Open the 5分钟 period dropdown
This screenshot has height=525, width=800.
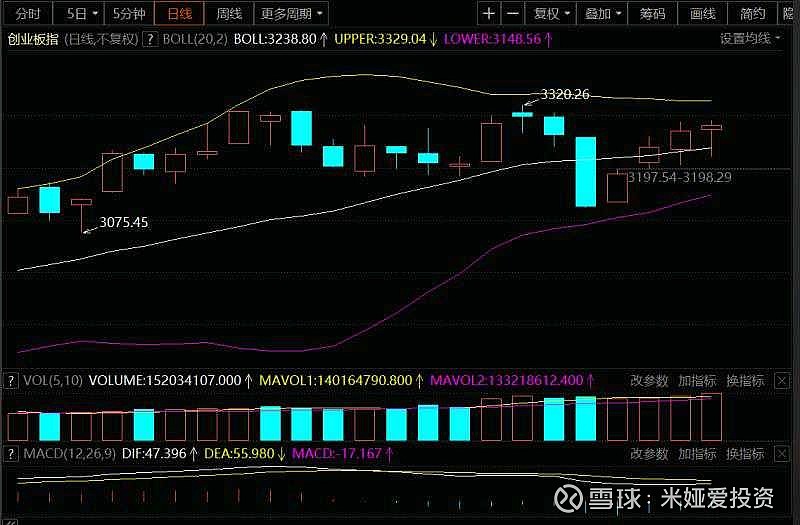pos(129,13)
